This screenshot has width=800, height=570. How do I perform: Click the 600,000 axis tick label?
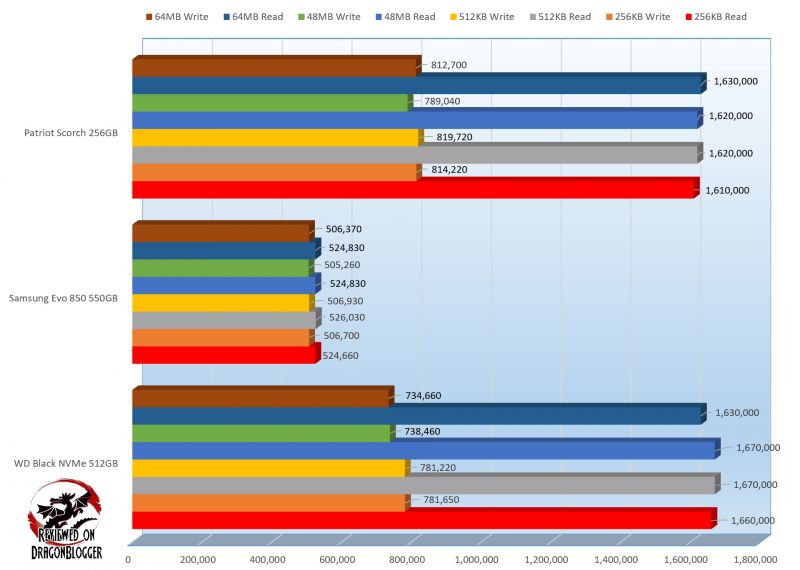coord(337,560)
